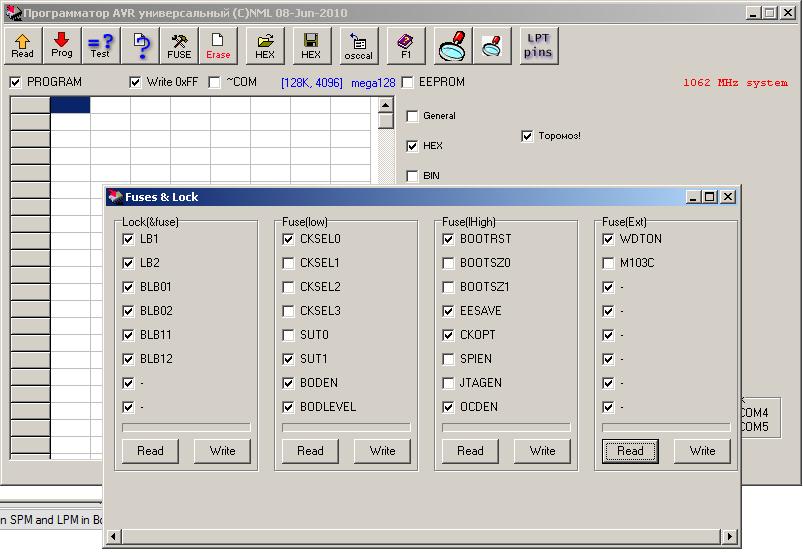Save HEX file with floppy disk icon
Image resolution: width=803 pixels, height=553 pixels.
pos(311,45)
